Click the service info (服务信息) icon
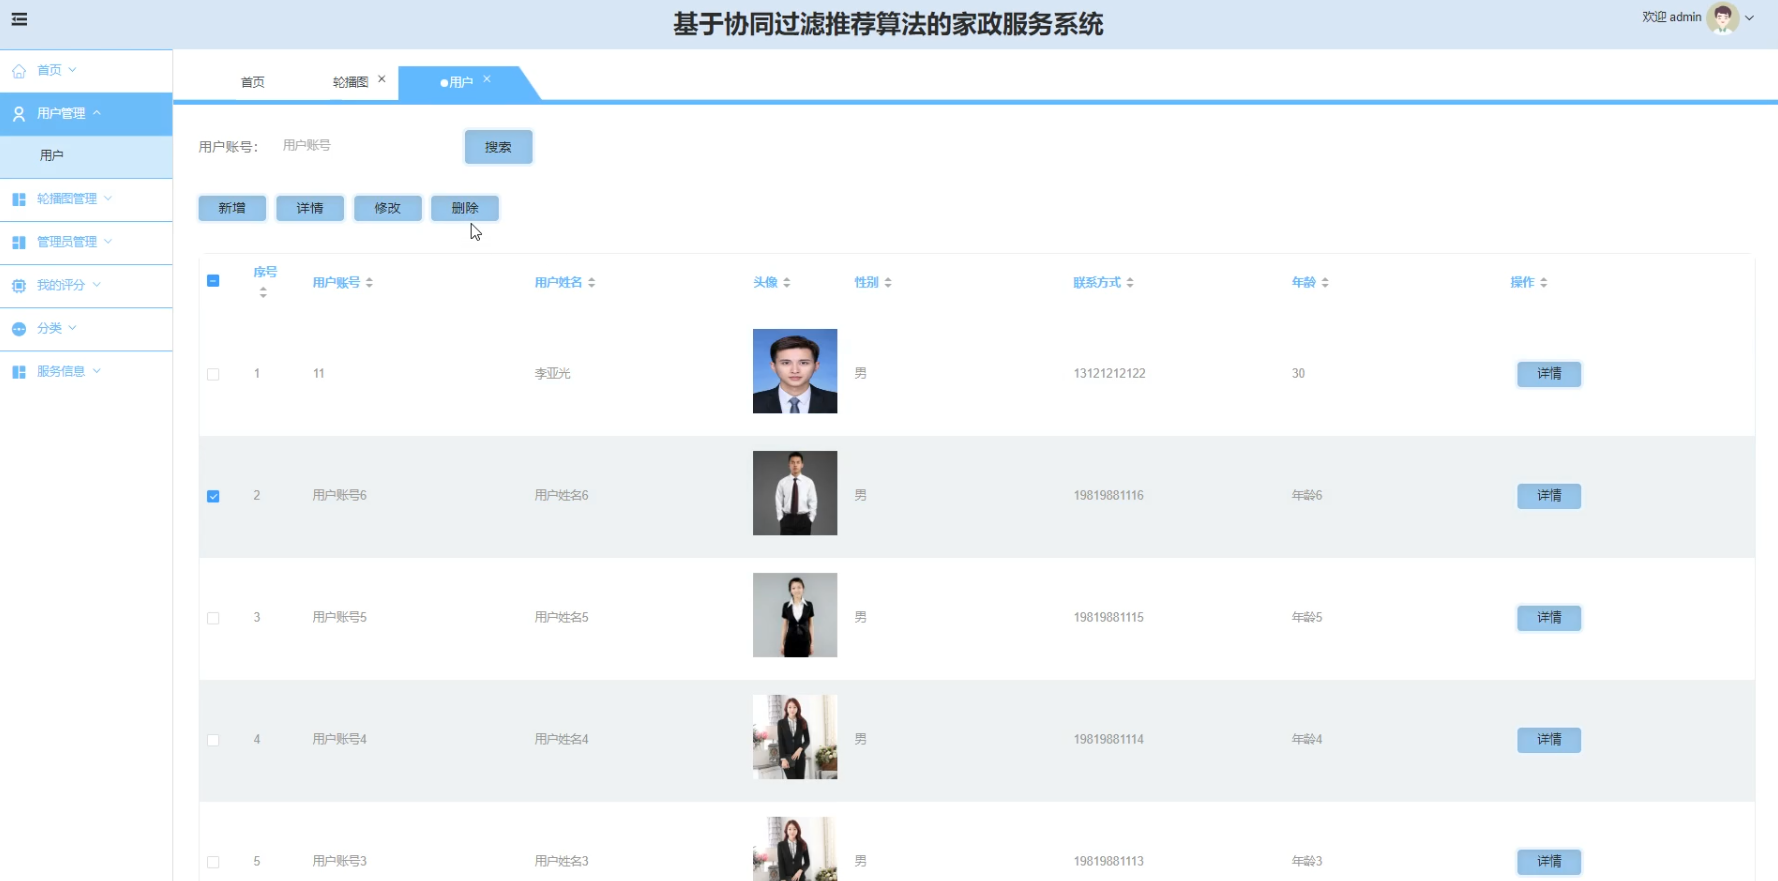This screenshot has width=1778, height=881. pos(19,371)
